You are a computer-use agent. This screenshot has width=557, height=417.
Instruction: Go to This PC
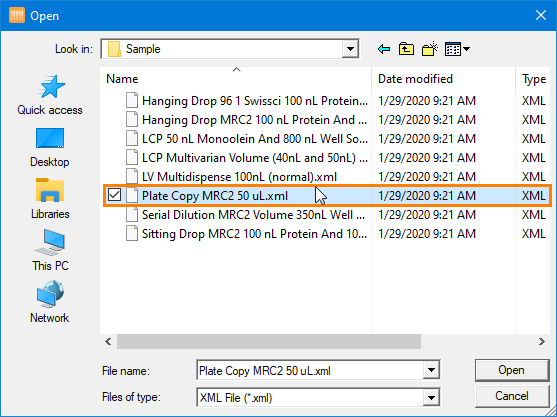click(x=50, y=251)
